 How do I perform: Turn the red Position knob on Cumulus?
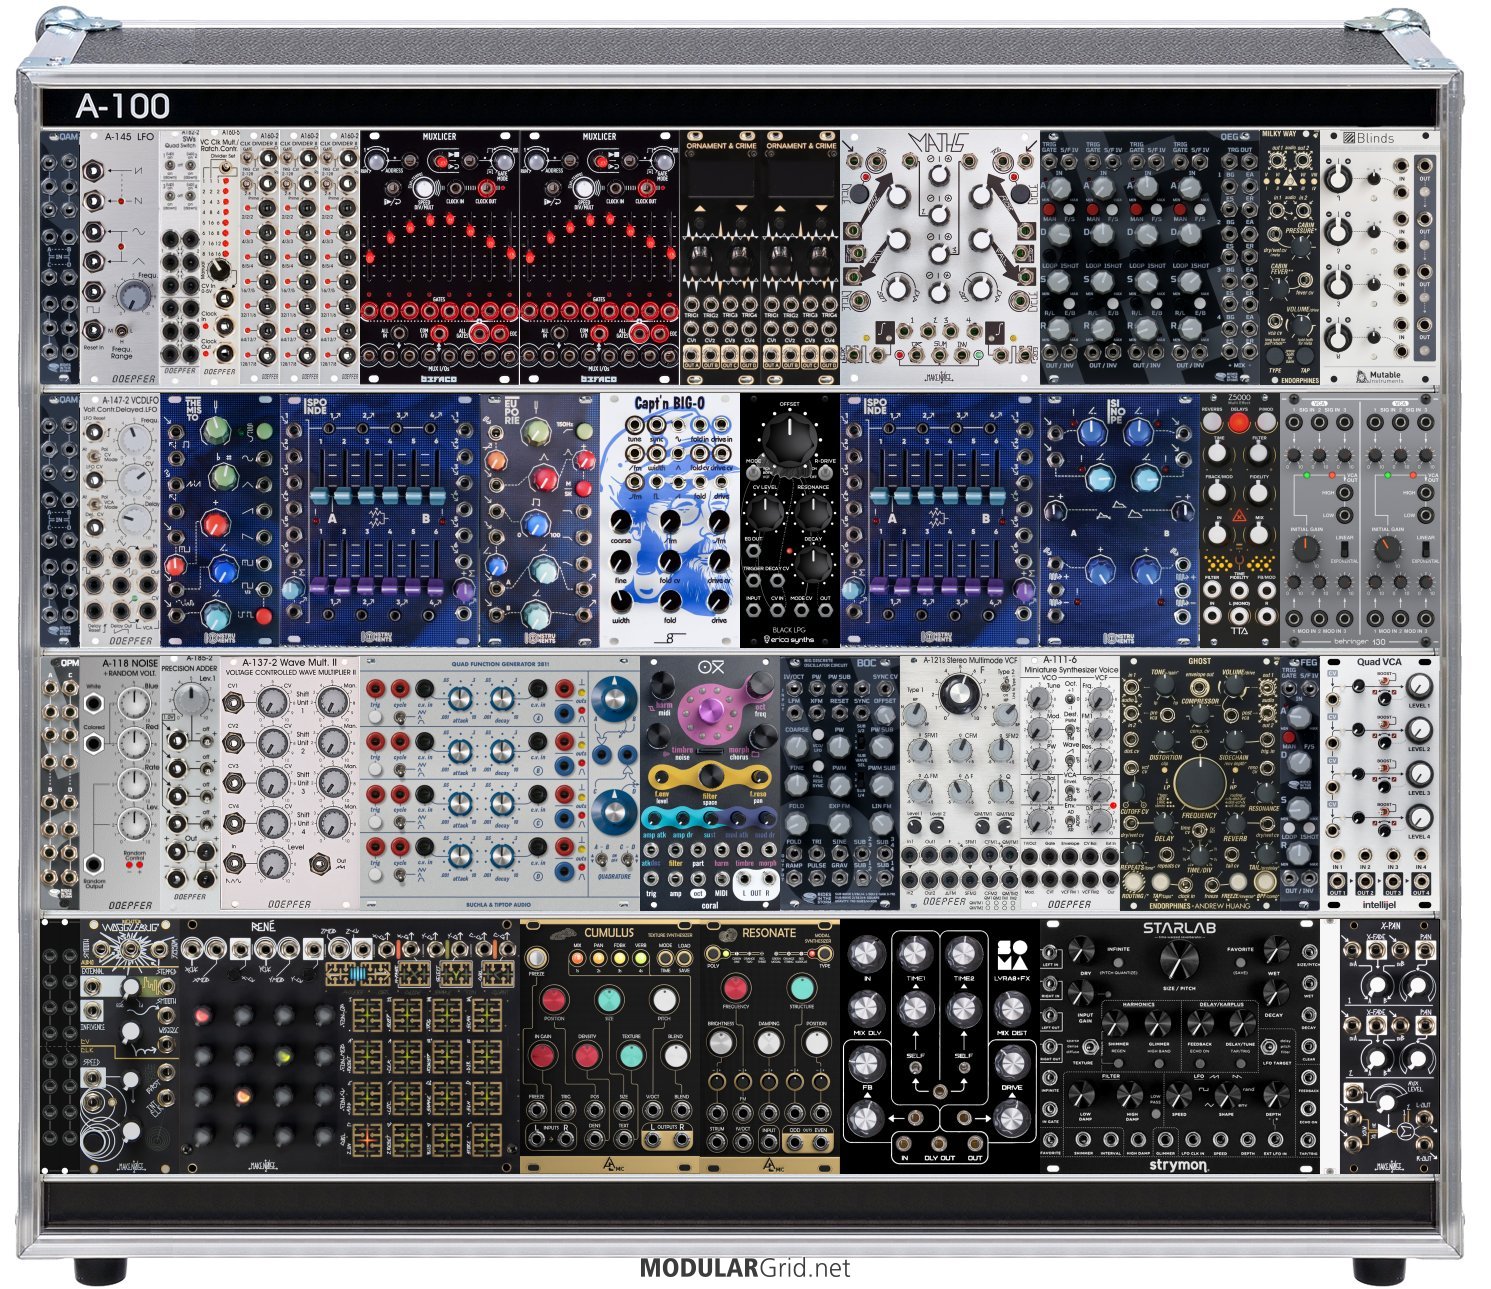(x=553, y=998)
